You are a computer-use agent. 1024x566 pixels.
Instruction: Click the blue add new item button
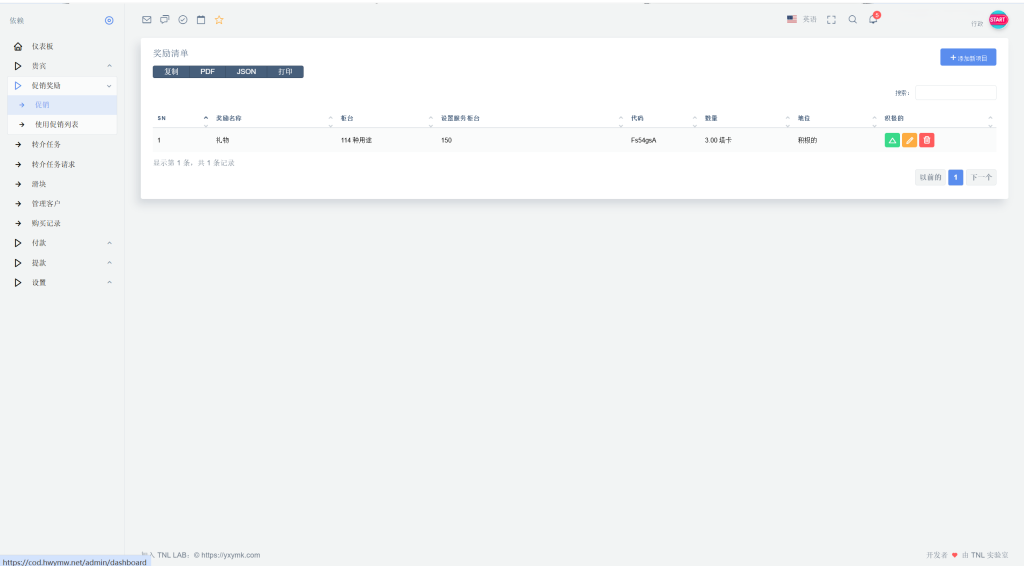pyautogui.click(x=968, y=57)
